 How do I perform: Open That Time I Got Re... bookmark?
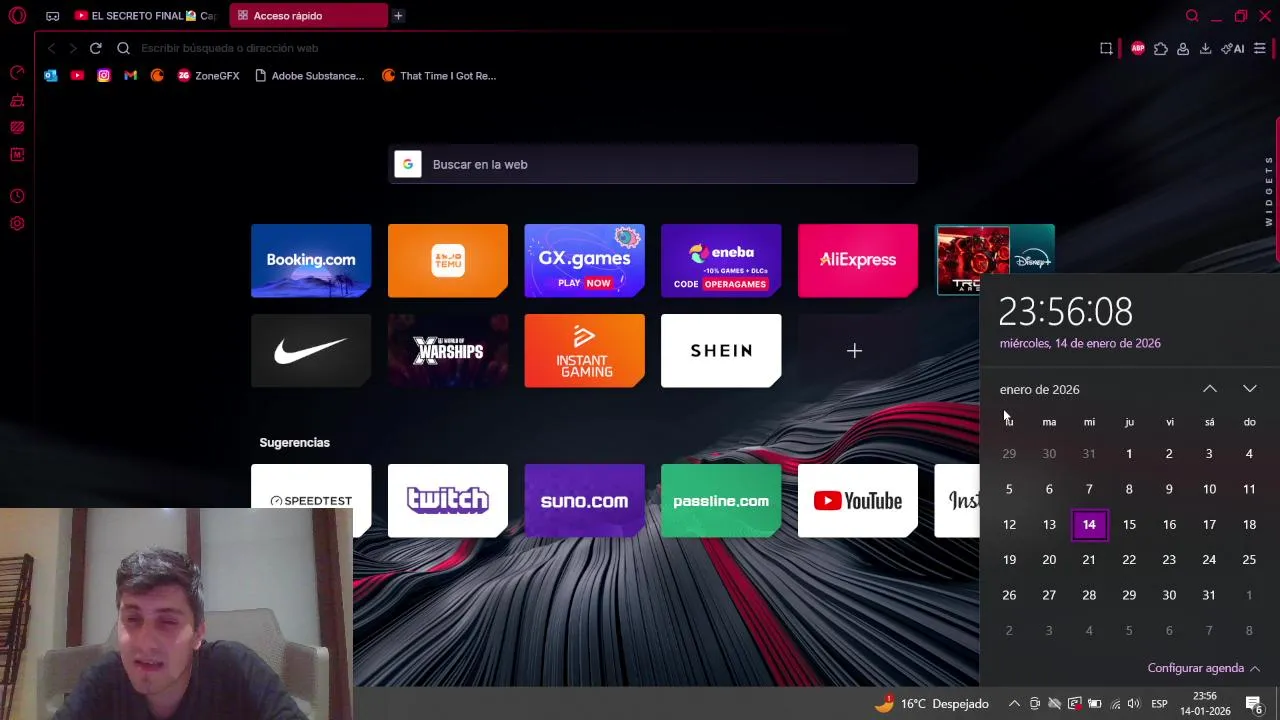click(439, 76)
